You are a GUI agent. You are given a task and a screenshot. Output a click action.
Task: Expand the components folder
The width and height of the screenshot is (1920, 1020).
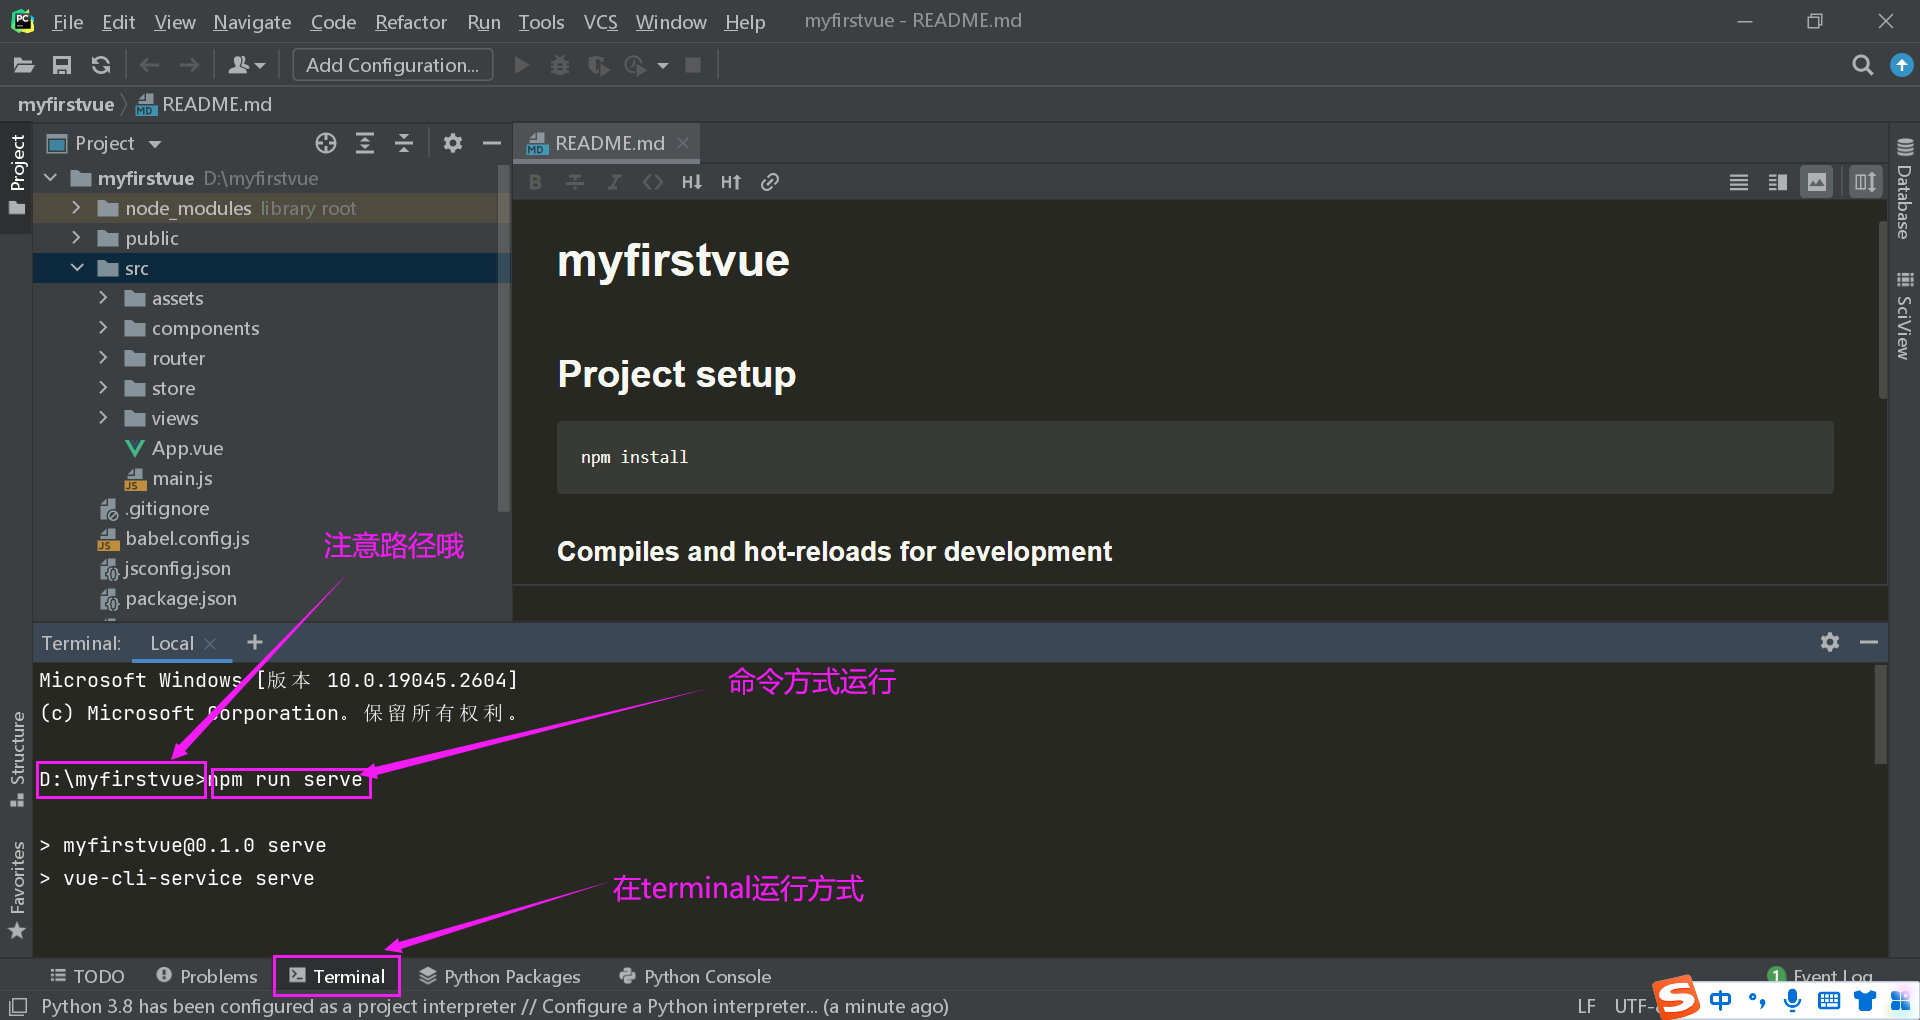pos(103,328)
